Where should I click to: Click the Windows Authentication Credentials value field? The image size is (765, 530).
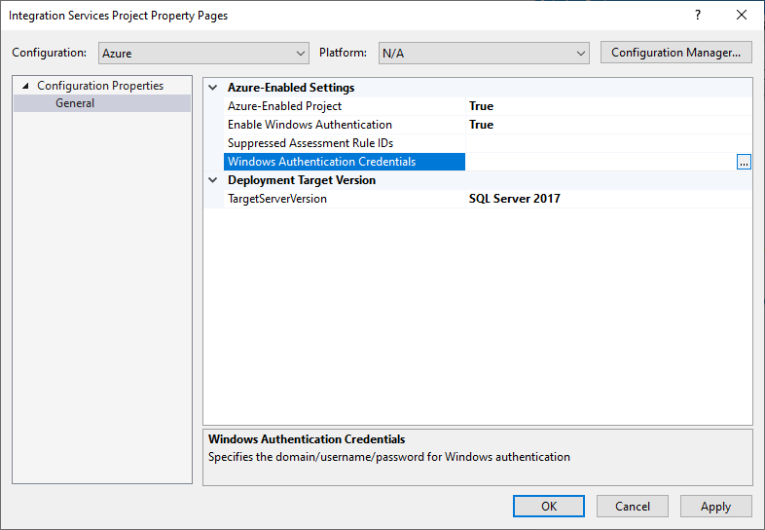601,162
